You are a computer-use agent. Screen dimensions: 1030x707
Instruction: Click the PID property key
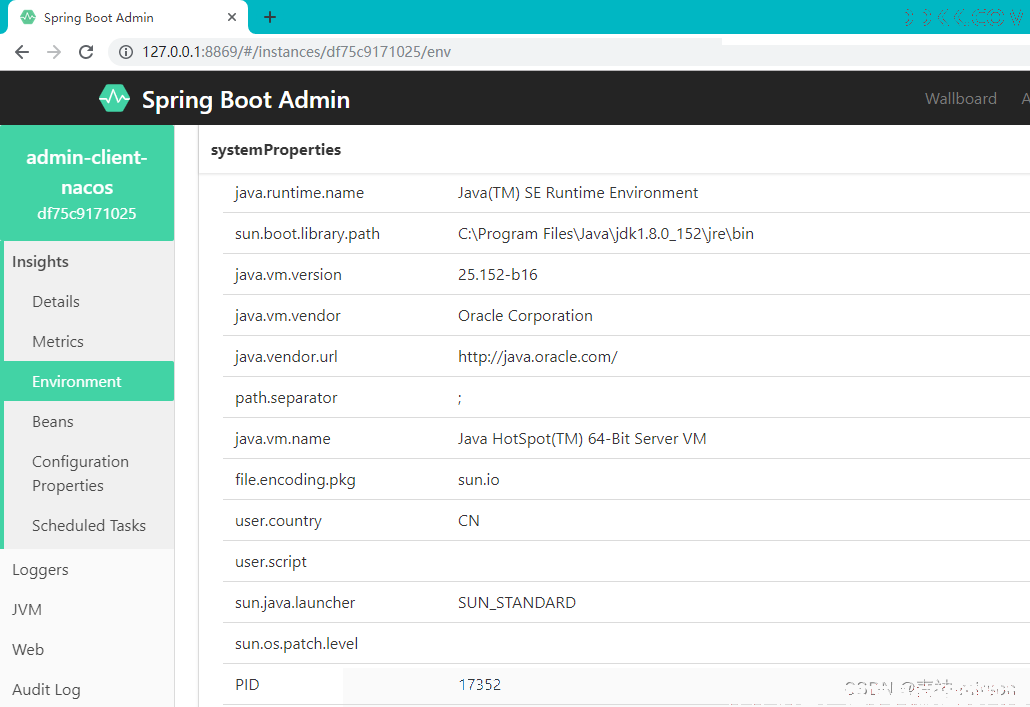click(247, 685)
